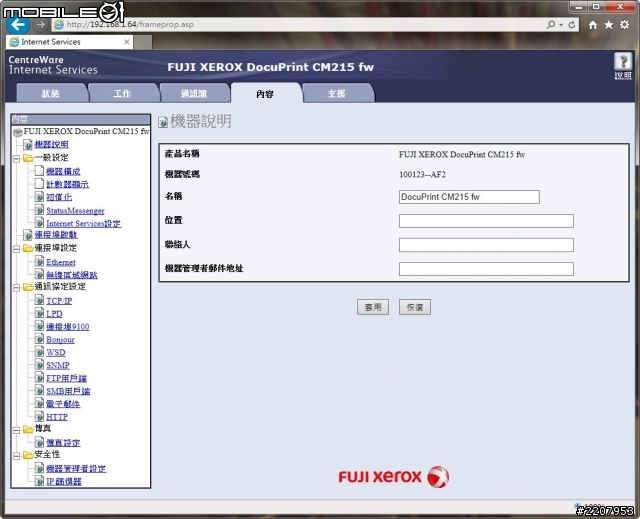Select the 內容 tab
Viewport: 640px width, 519px height.
pyautogui.click(x=265, y=93)
